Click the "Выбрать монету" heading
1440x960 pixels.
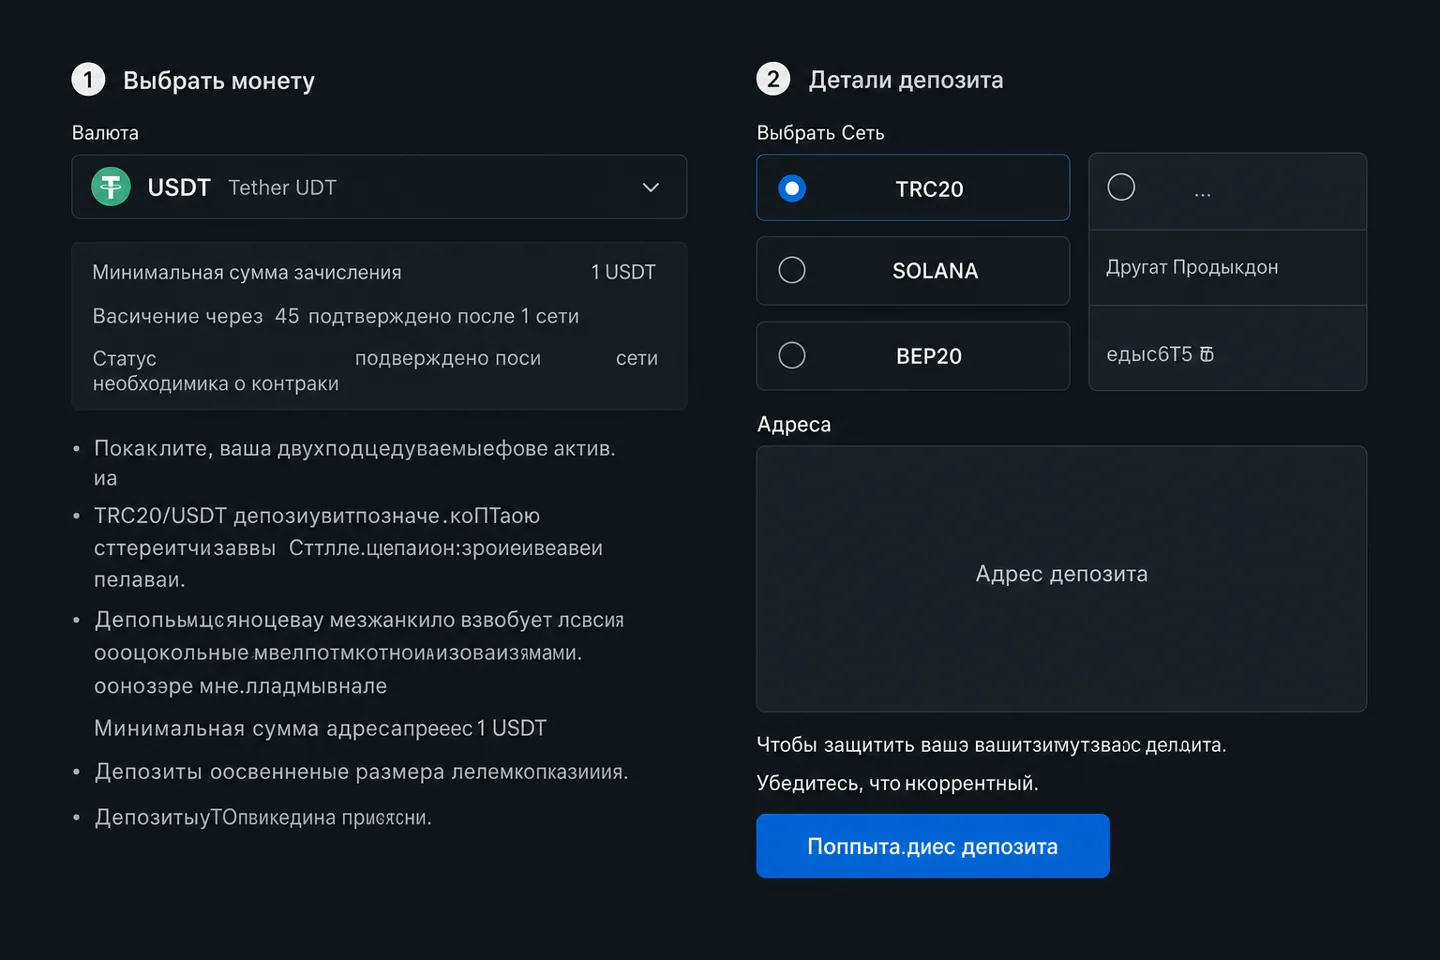[x=219, y=81]
